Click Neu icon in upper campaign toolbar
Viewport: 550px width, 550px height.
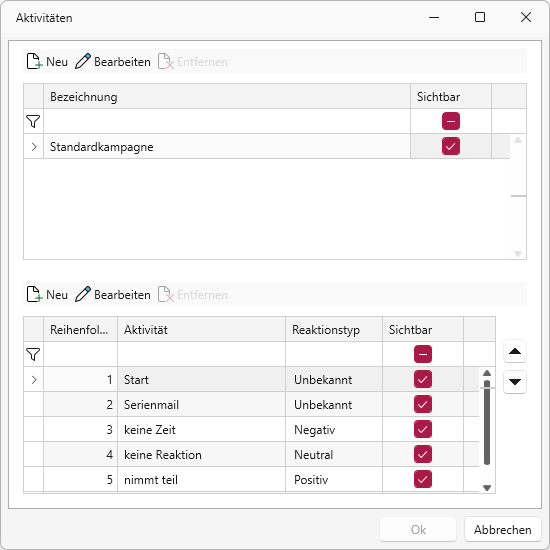pyautogui.click(x=34, y=61)
